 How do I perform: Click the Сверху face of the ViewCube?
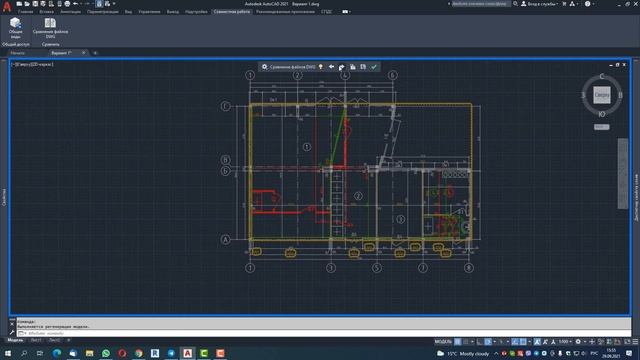click(x=602, y=95)
